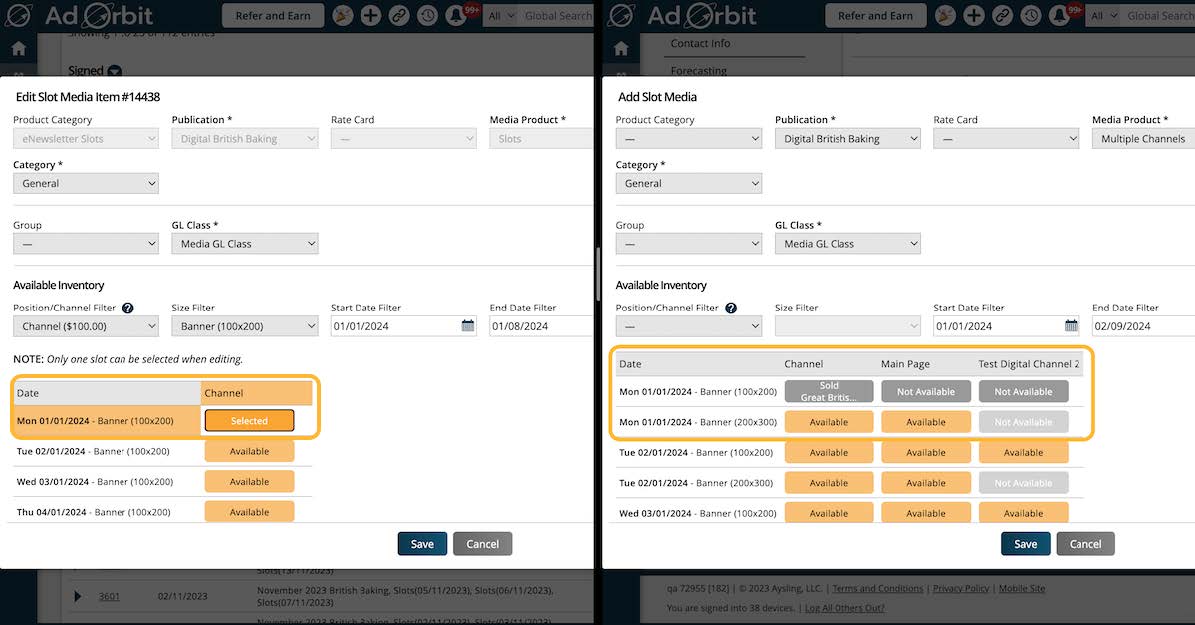The width and height of the screenshot is (1195, 625).
Task: Click the party popper icon in the right window's top bar
Action: click(x=945, y=15)
